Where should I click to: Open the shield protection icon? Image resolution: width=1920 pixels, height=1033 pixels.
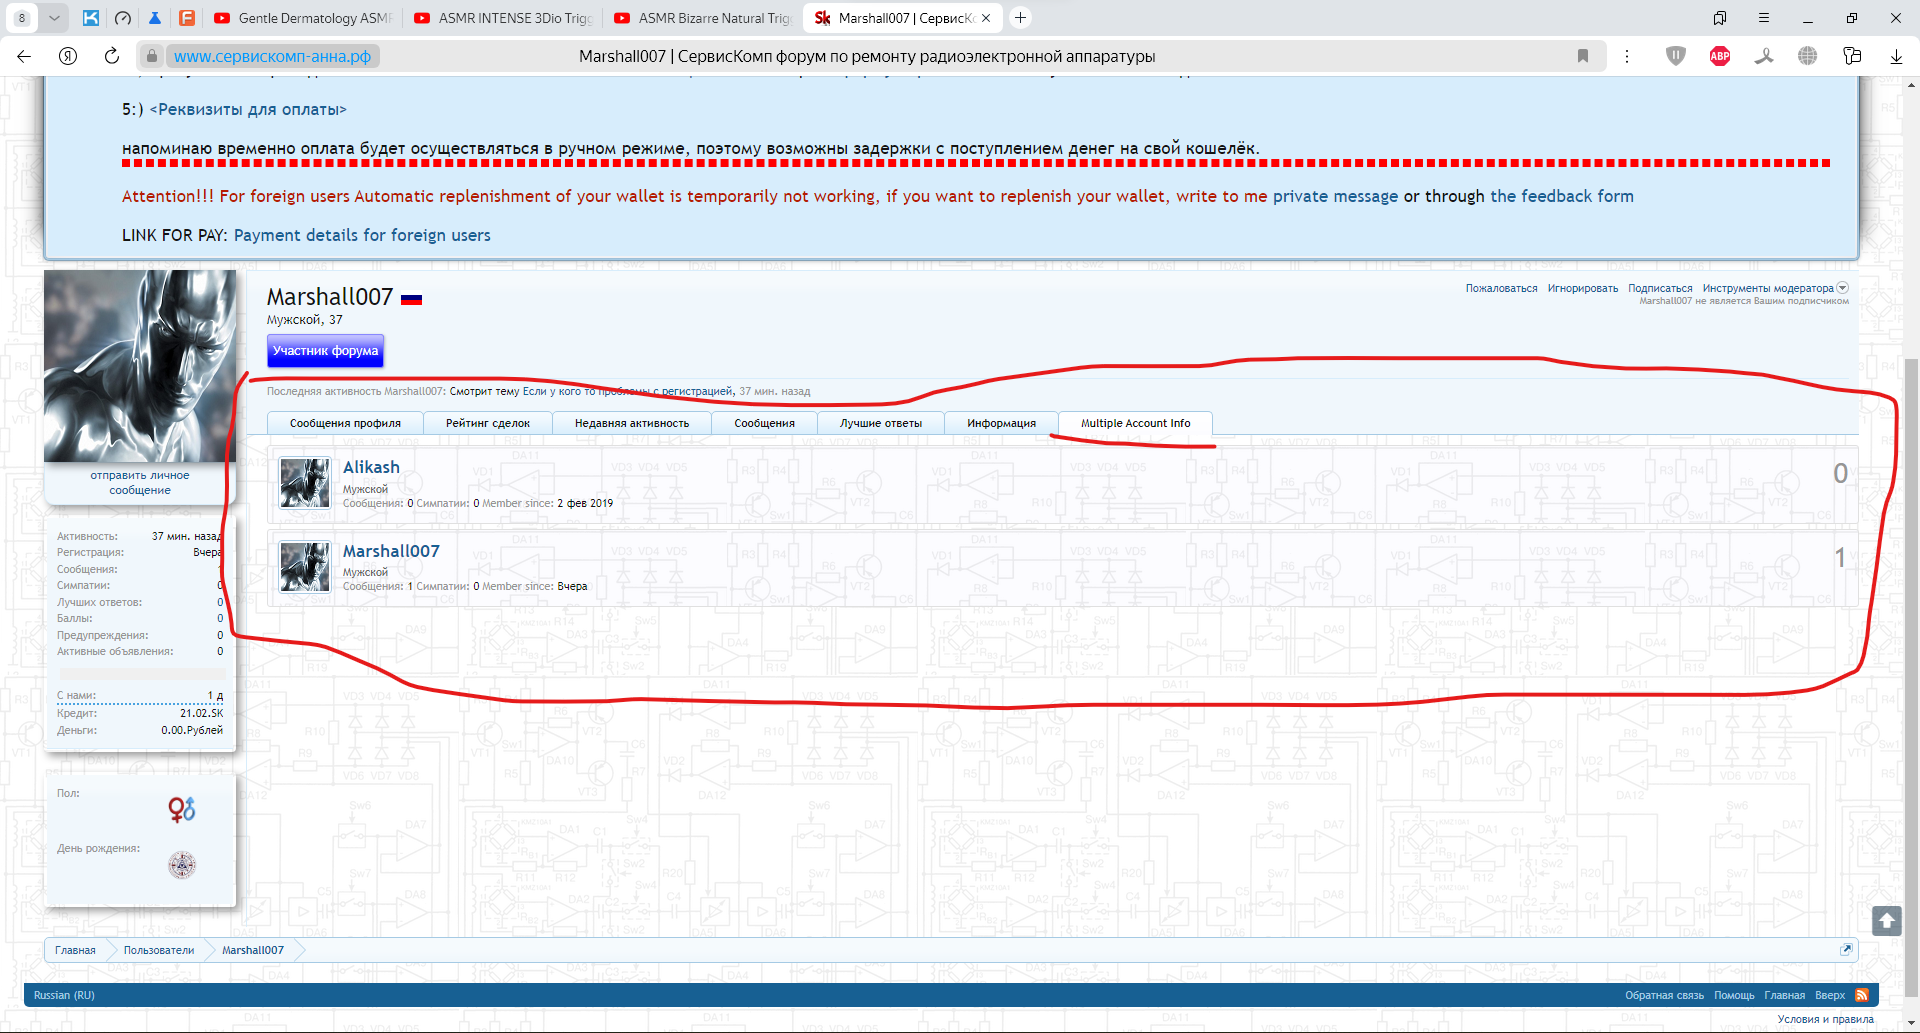(x=1676, y=56)
